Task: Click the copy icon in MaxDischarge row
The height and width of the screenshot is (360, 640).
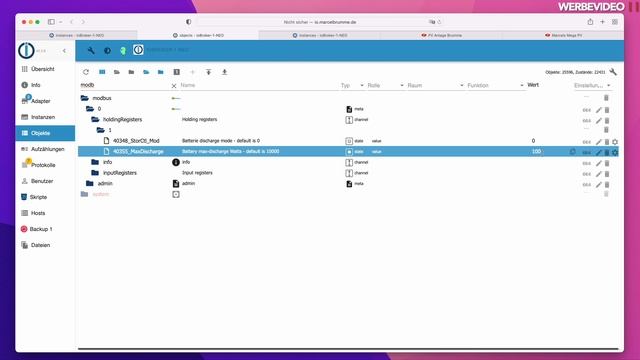Action: pyautogui.click(x=573, y=152)
